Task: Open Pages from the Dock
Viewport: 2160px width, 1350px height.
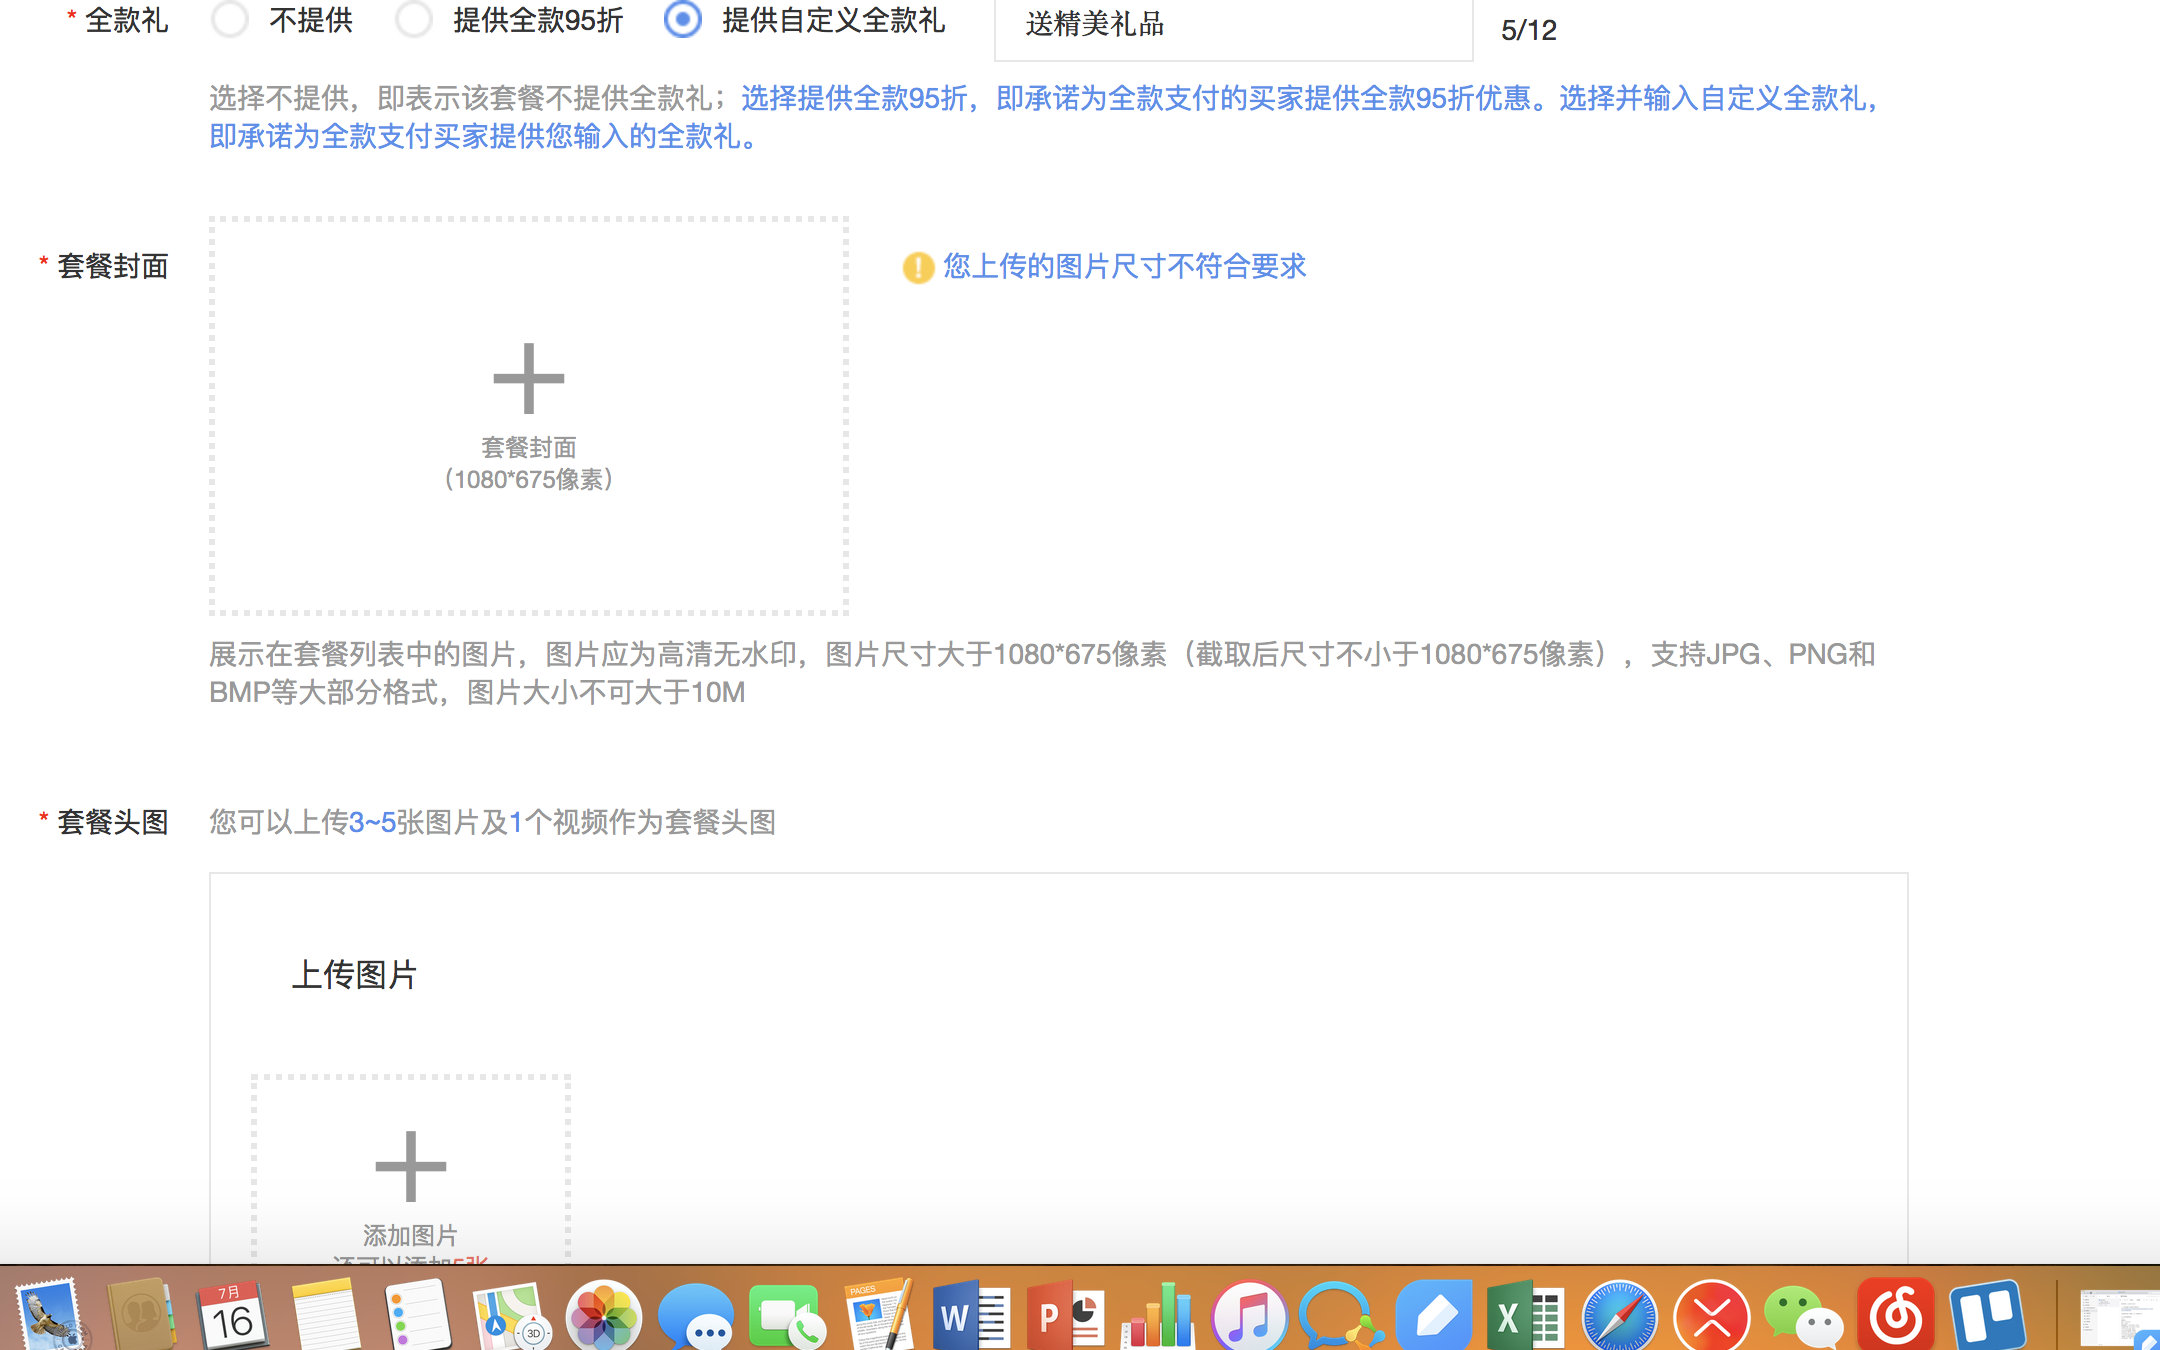Action: [880, 1313]
